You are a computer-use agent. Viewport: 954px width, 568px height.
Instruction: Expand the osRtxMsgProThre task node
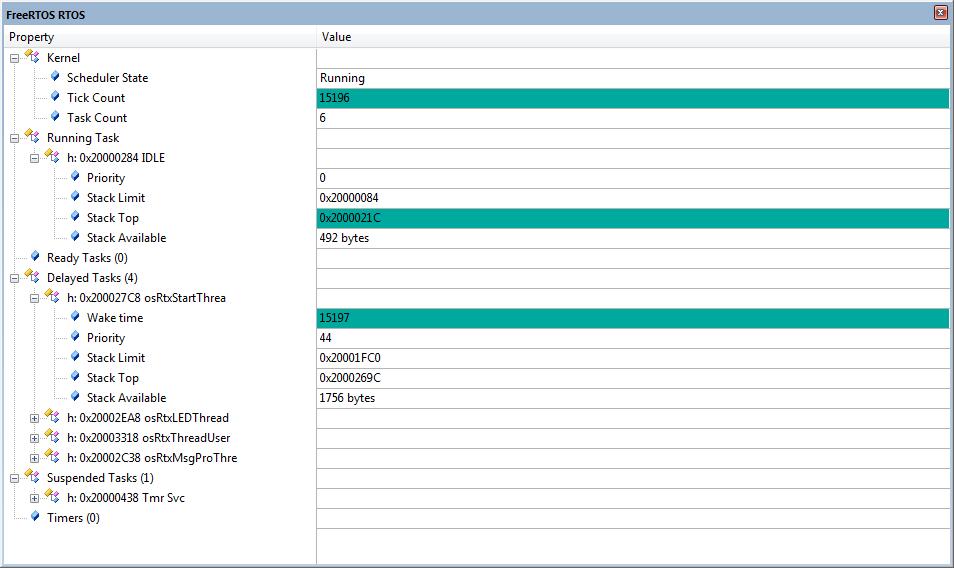coord(35,459)
